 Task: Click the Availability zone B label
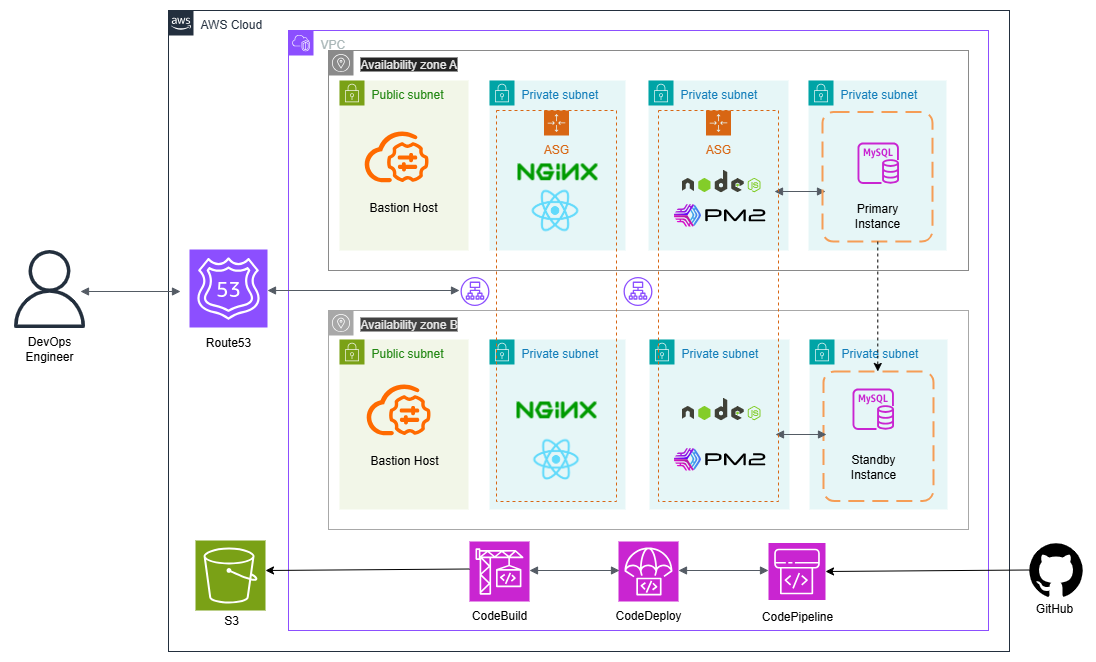(409, 324)
